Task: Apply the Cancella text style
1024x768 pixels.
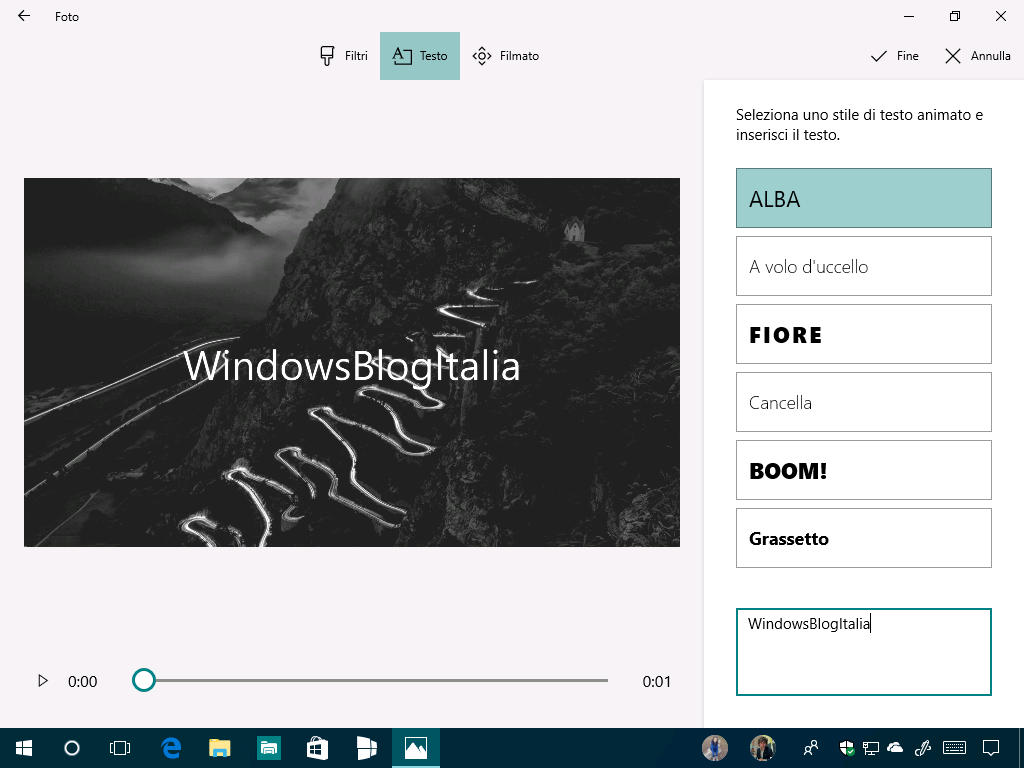Action: [863, 402]
